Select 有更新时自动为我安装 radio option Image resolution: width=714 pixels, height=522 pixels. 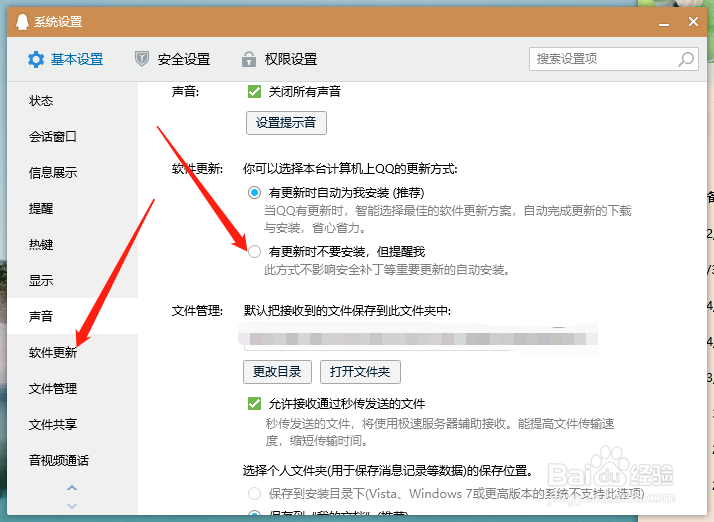(x=255, y=193)
